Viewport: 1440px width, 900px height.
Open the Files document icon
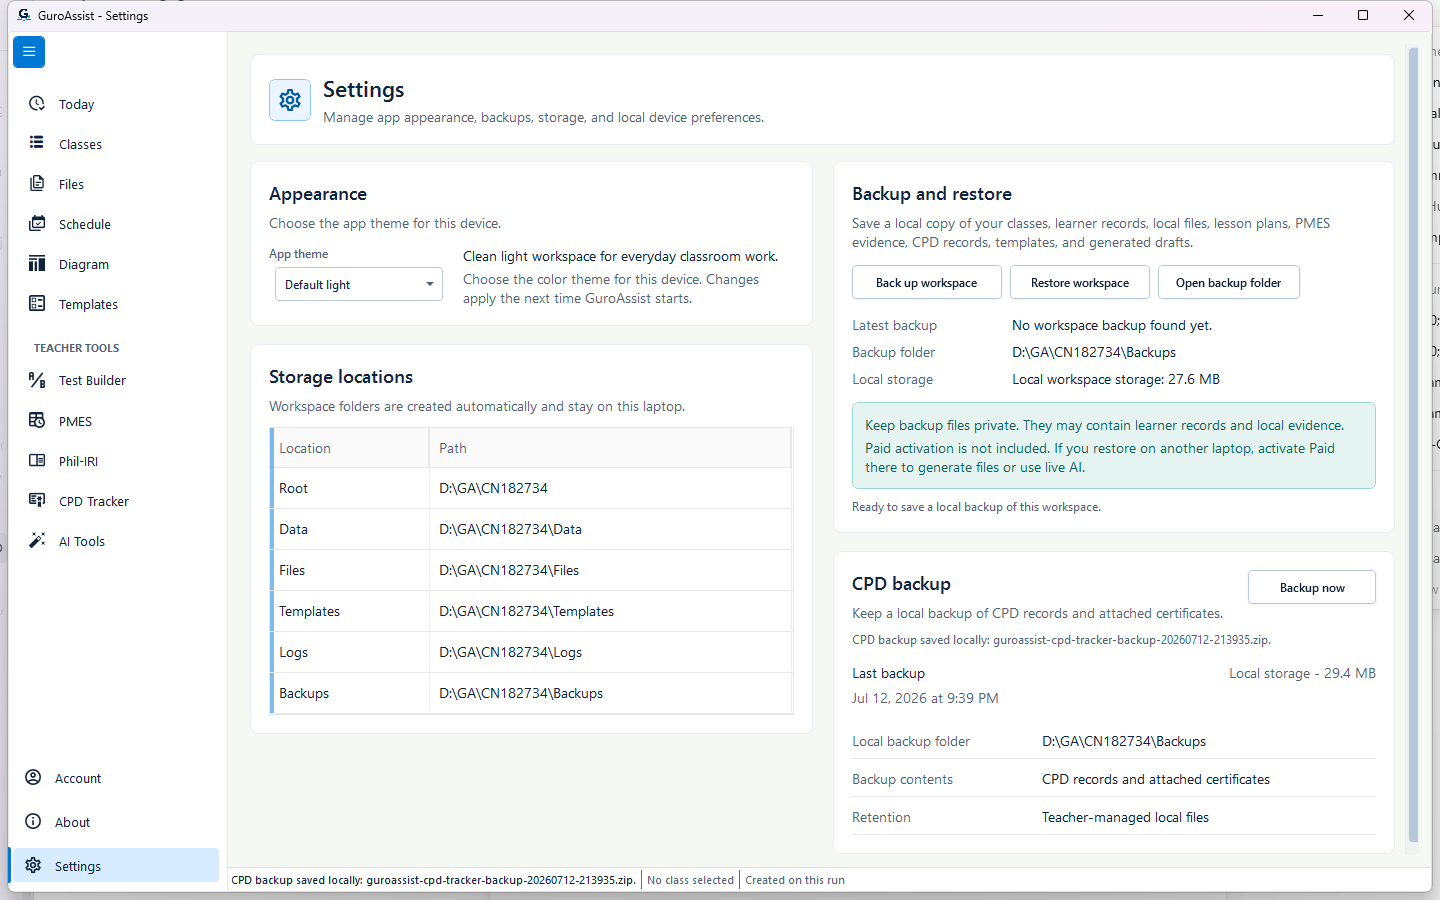(x=37, y=183)
